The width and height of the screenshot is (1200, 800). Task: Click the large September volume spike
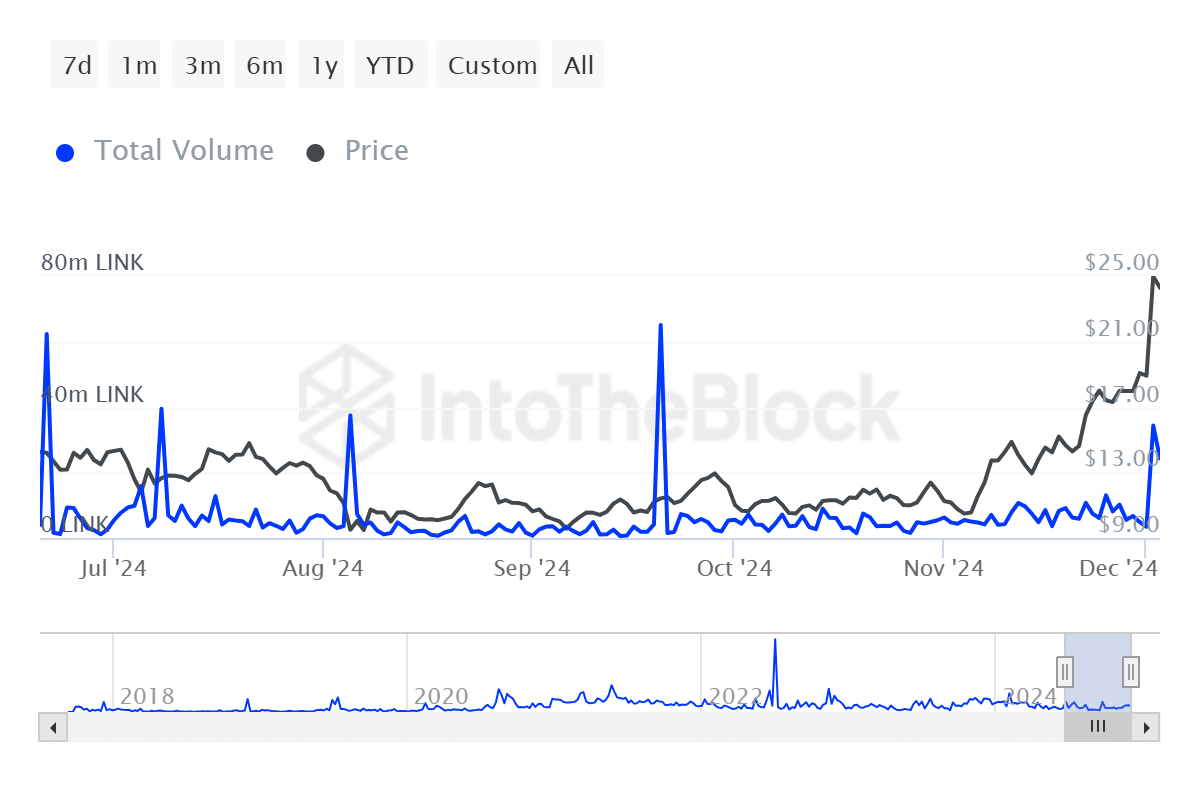[661, 326]
